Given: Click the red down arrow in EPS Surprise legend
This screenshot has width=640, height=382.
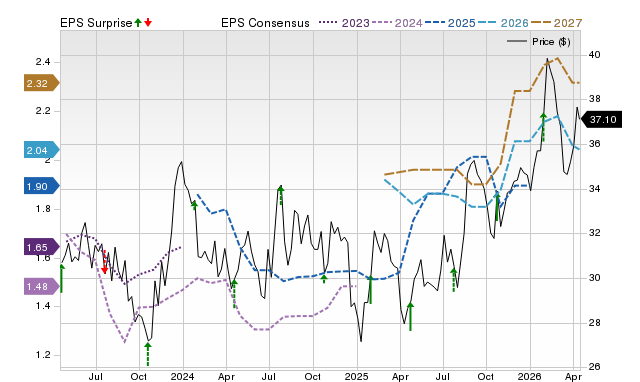Looking at the screenshot, I should click(x=148, y=23).
